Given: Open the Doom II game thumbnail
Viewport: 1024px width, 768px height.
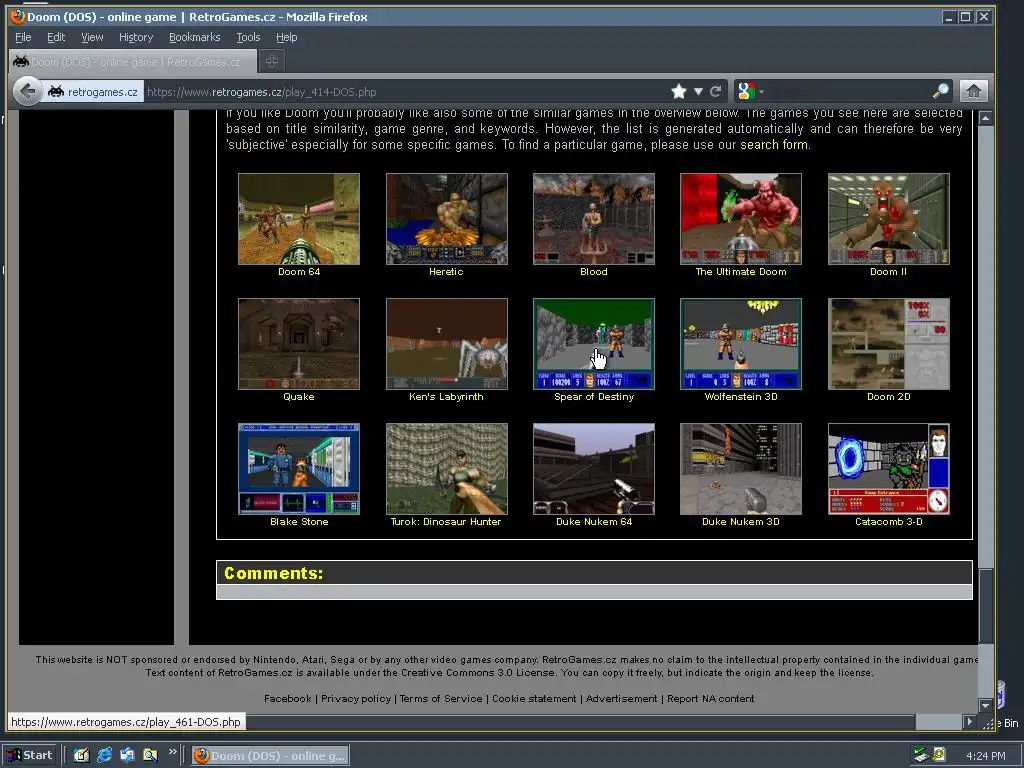Looking at the screenshot, I should pos(888,219).
